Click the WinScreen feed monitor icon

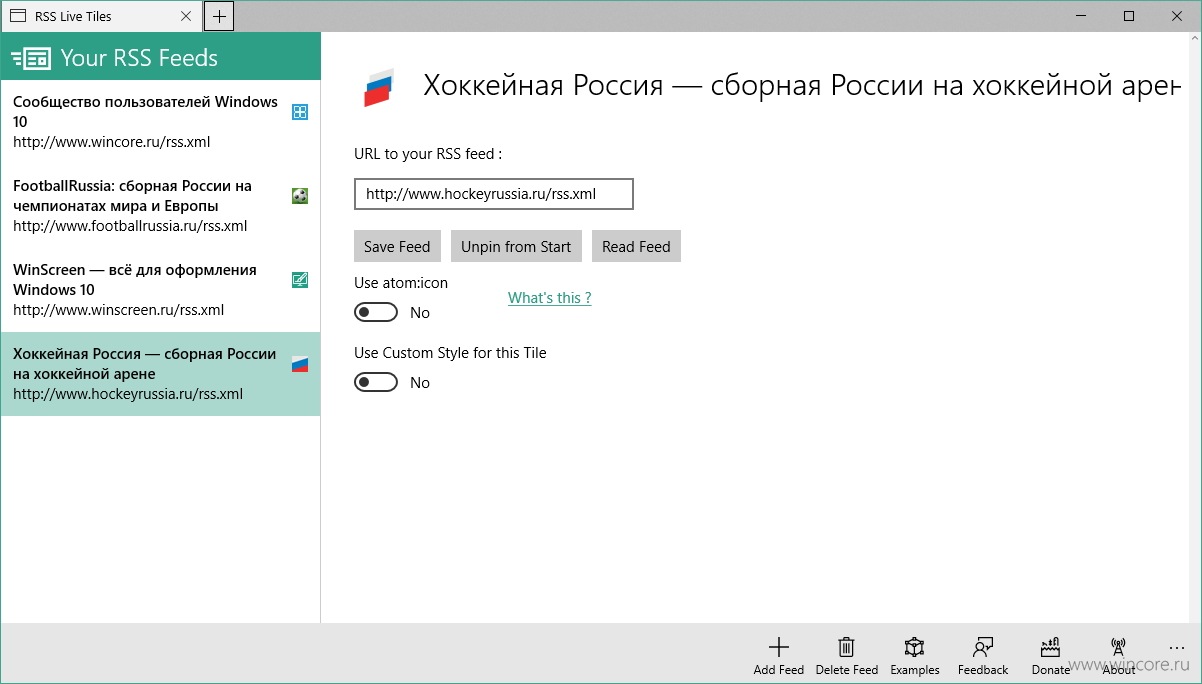(300, 280)
